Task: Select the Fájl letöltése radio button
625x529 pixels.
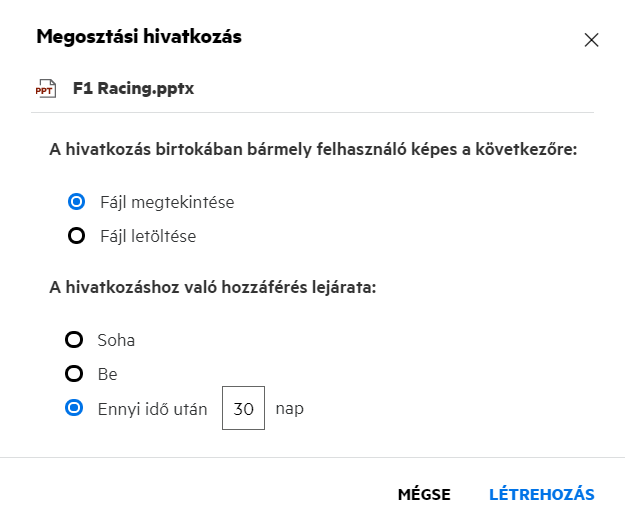Action: point(75,237)
